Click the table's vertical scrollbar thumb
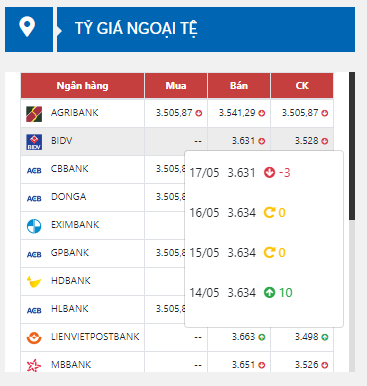Image resolution: width=367 pixels, height=386 pixels. tap(352, 146)
